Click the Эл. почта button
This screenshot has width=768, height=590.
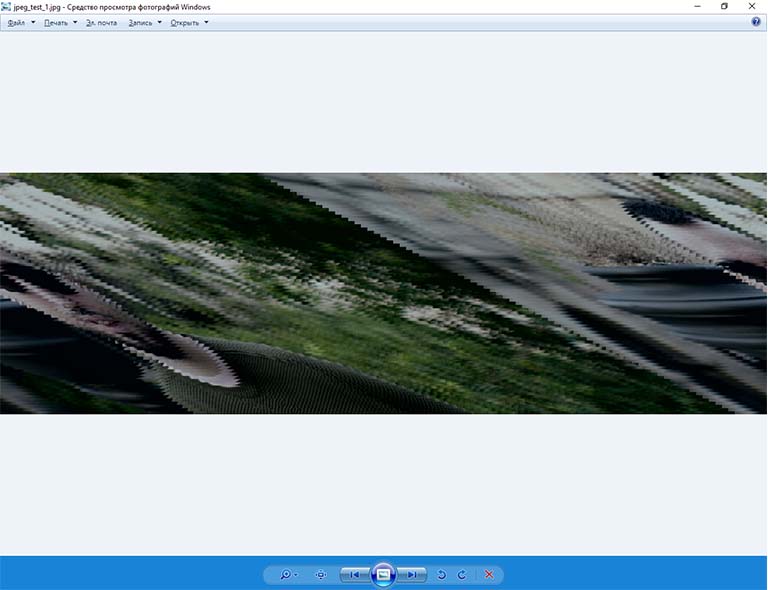point(101,22)
